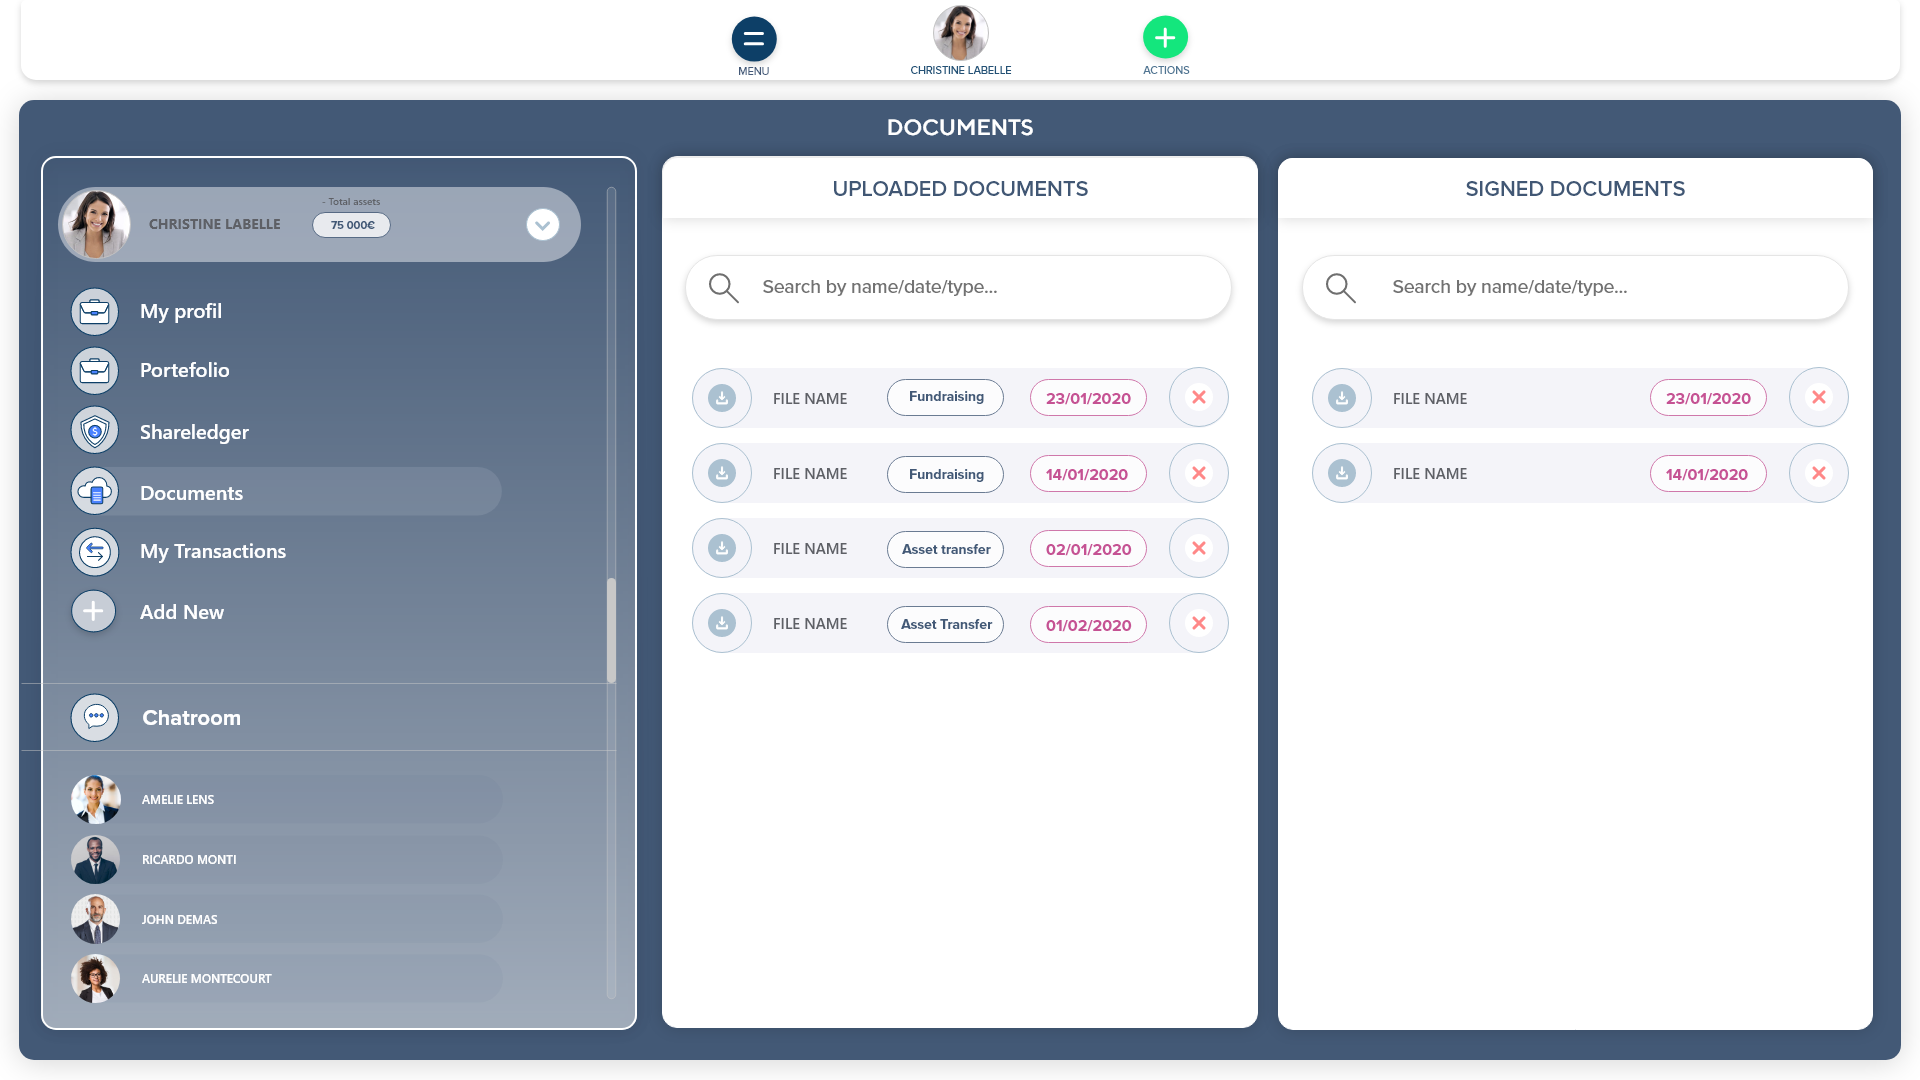Click the Shareledger shield icon

[x=95, y=431]
